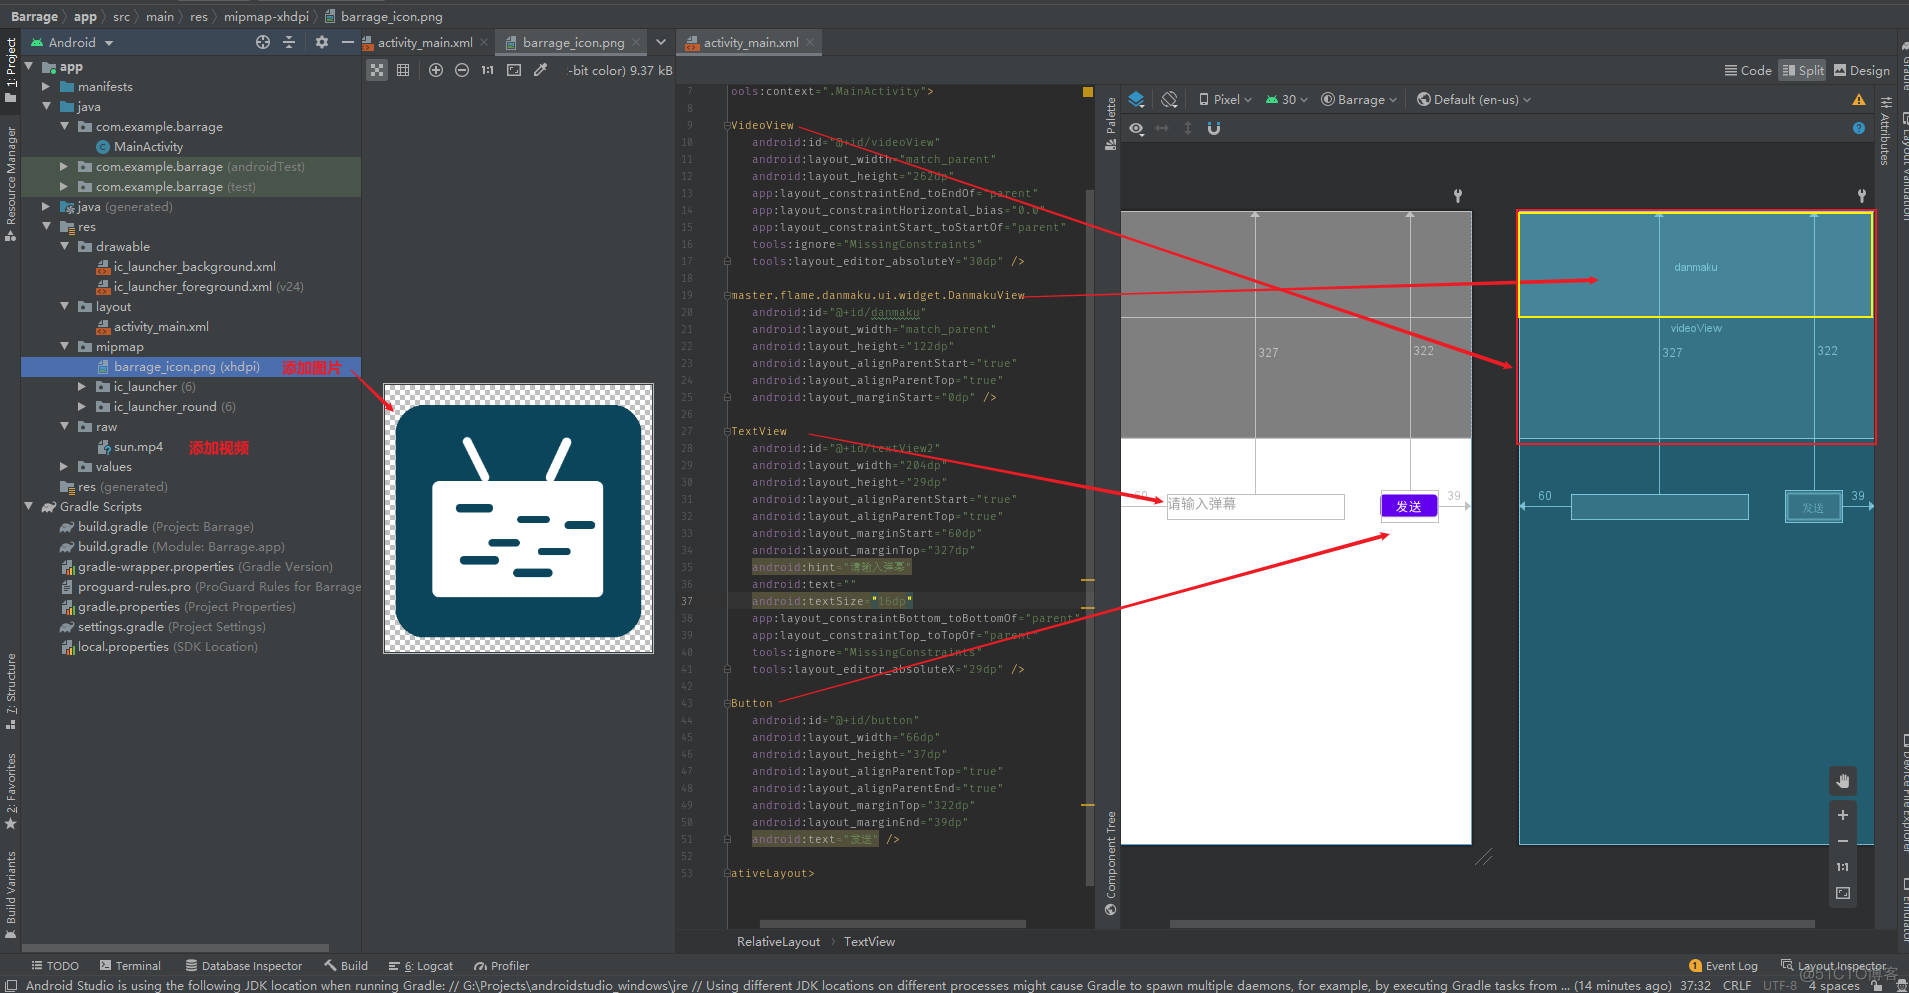Screen dimensions: 1909x993
Task: Click the RelativeLayout breadcrumb
Action: coord(778,942)
